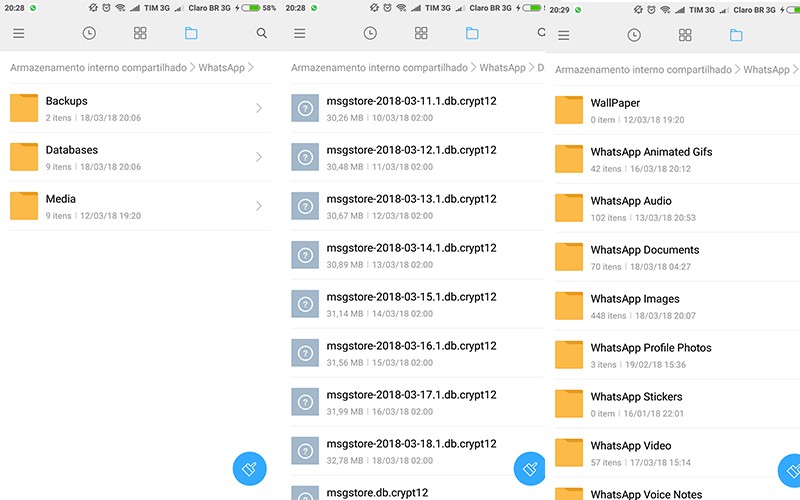Open WhatsApp Audio folder

(x=677, y=208)
